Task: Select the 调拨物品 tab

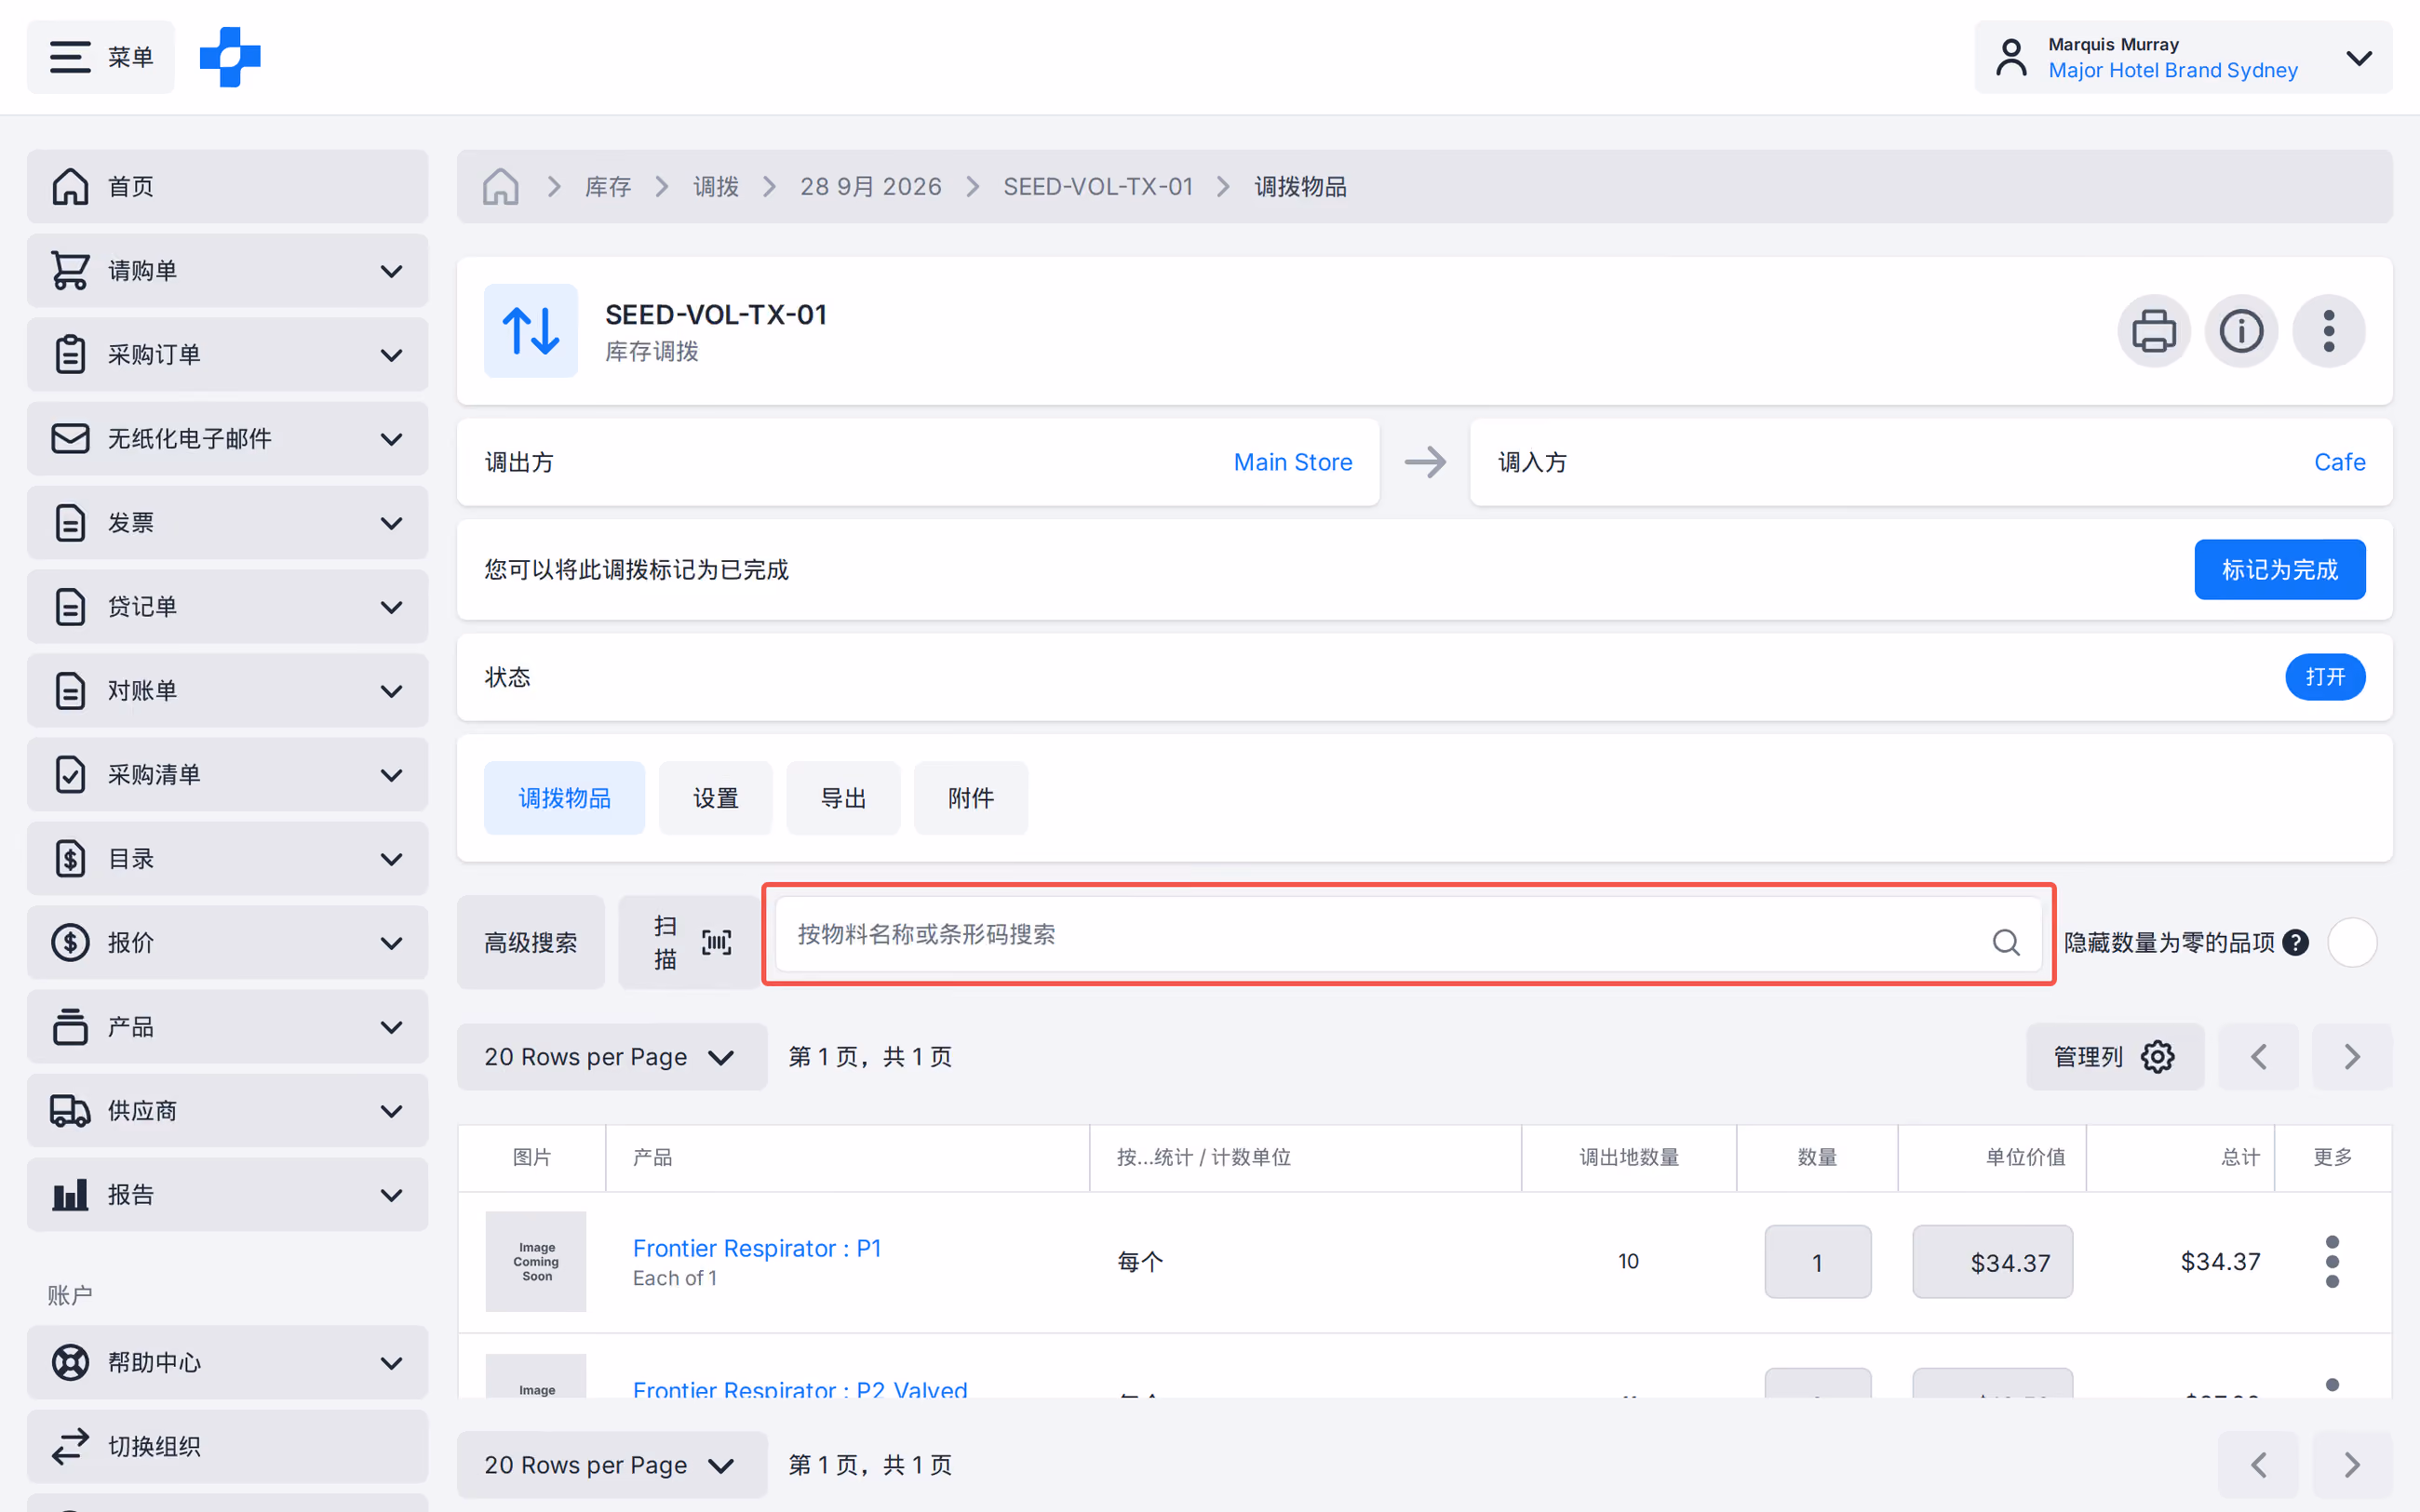Action: 564,798
